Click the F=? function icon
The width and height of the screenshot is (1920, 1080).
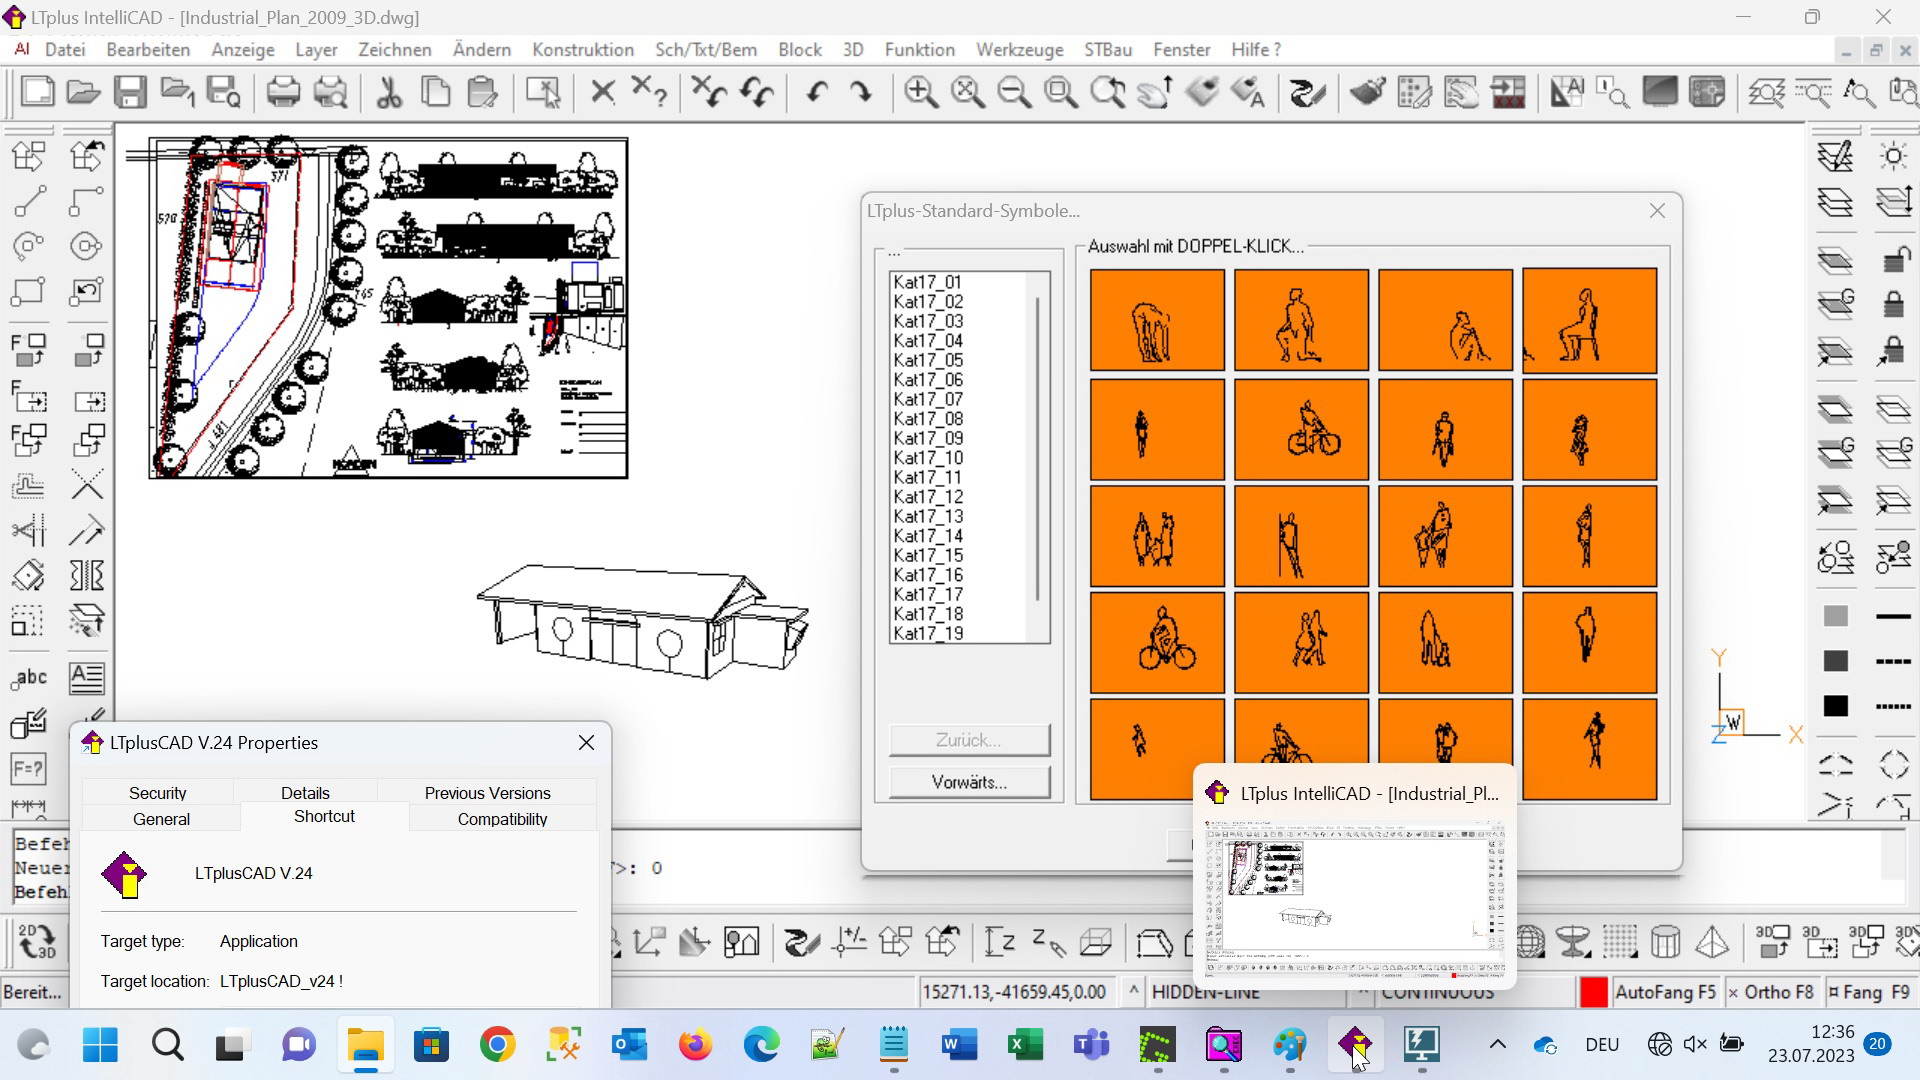[29, 769]
